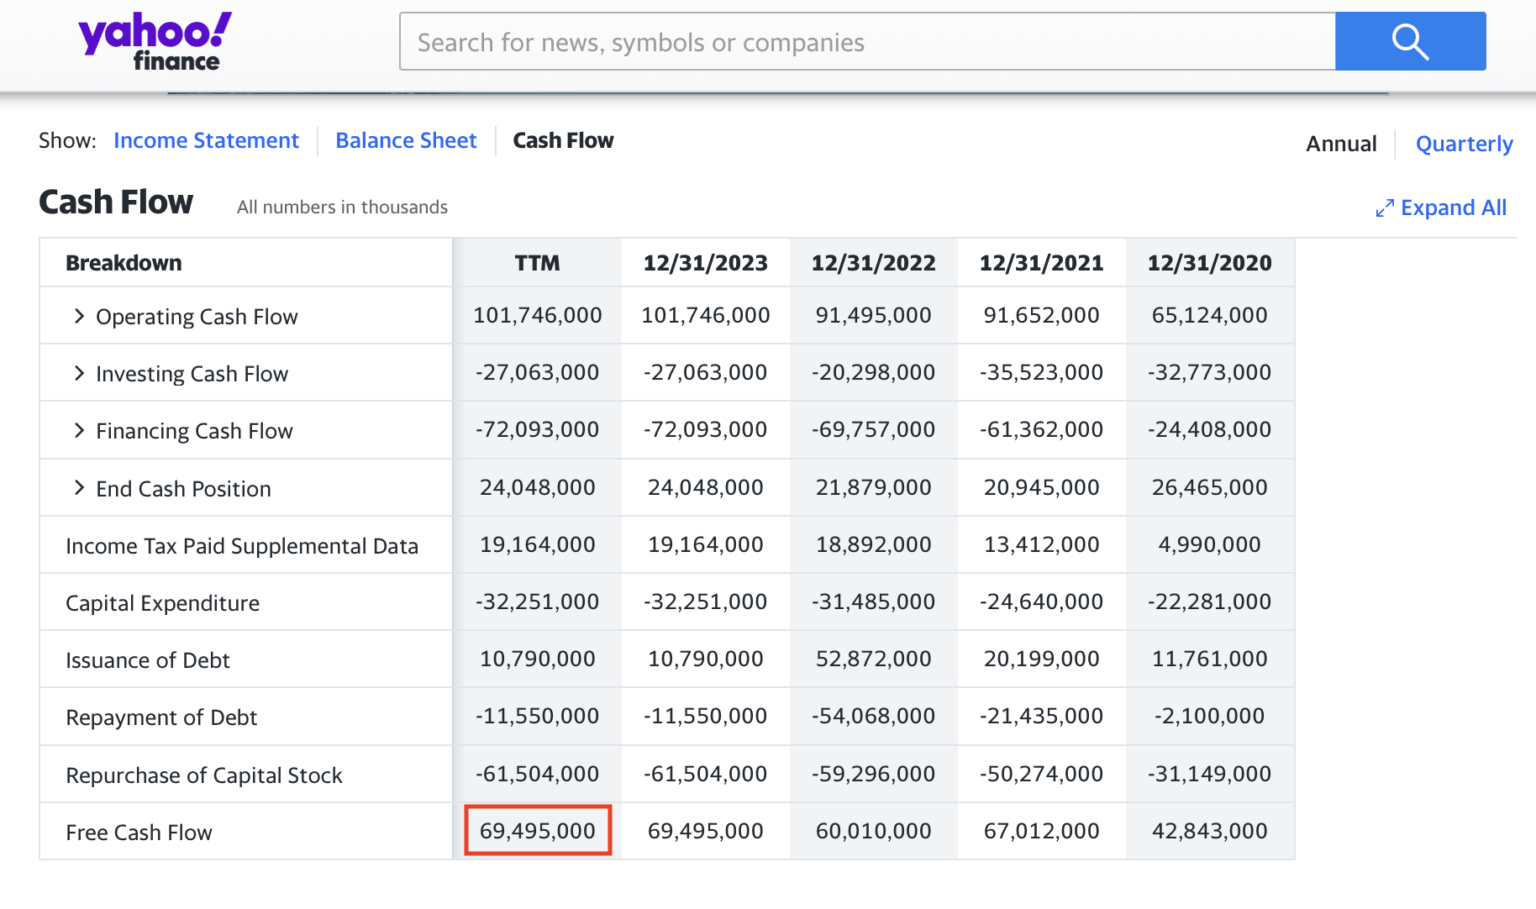
Task: Click the highlighted TTM Free Cash Flow value
Action: (538, 831)
